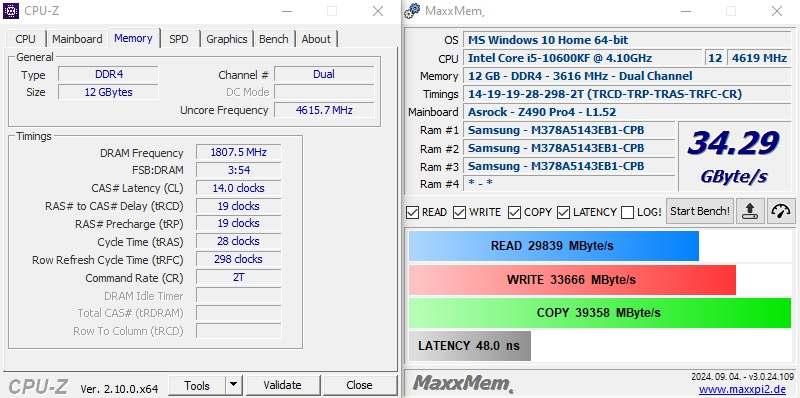
Task: Click the MaxxMem upload results icon
Action: click(749, 211)
